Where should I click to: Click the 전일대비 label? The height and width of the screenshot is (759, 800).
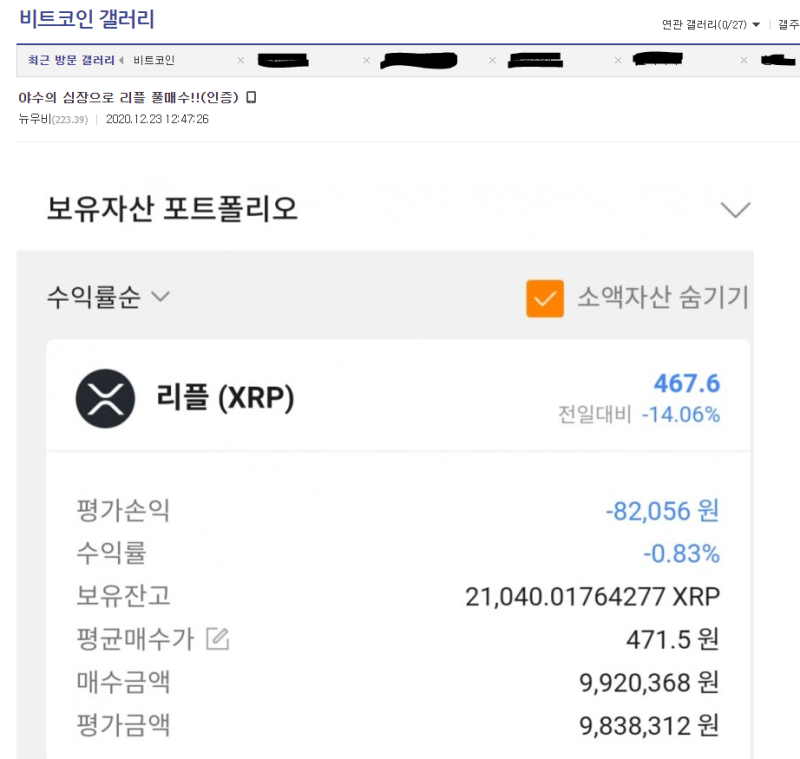pyautogui.click(x=595, y=414)
